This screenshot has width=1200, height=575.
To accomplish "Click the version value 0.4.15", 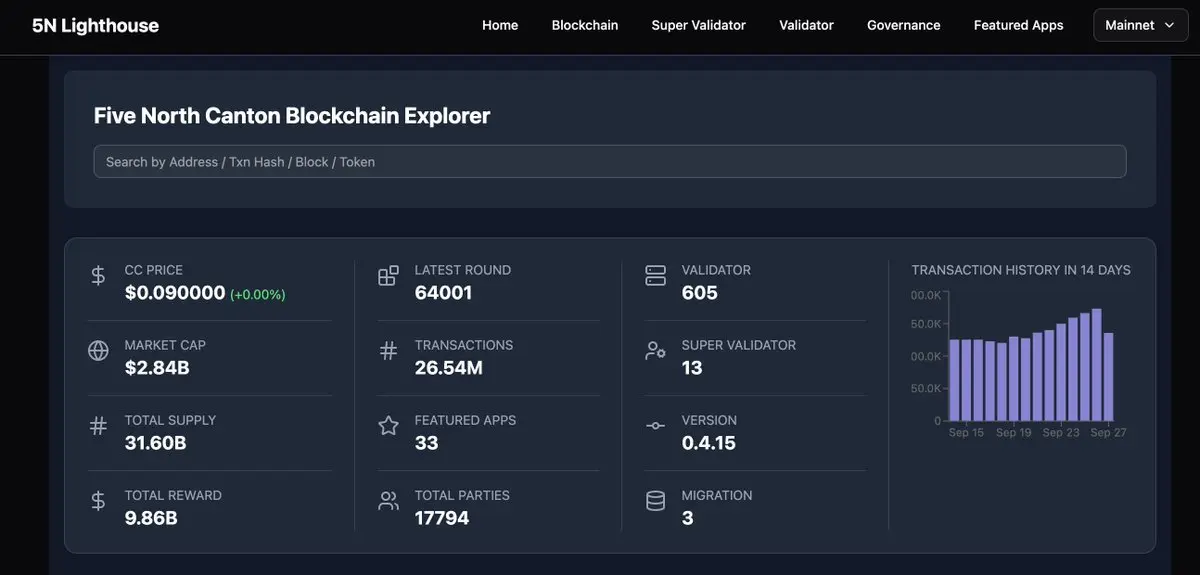I will (x=709, y=443).
